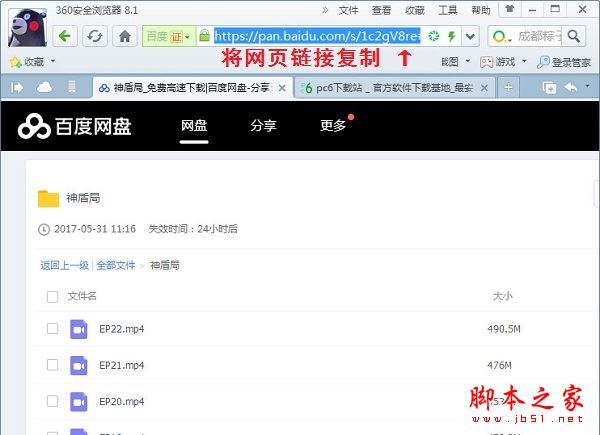
Task: Open the address bar history dropdown arrow
Action: coord(470,36)
